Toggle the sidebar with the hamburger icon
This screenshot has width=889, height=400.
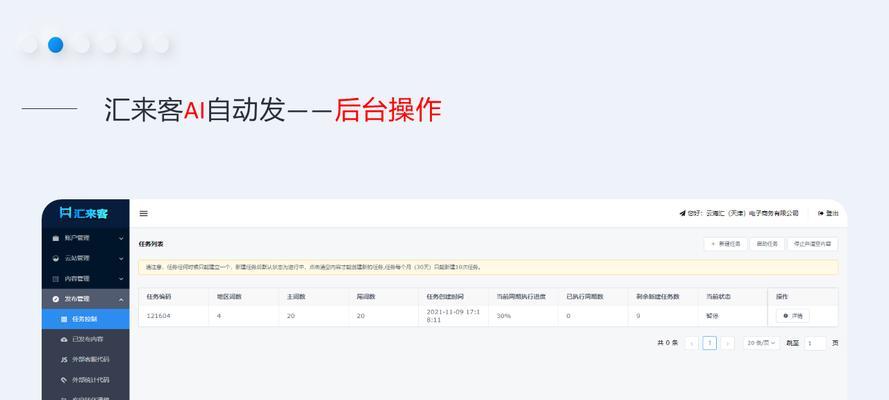coord(143,214)
